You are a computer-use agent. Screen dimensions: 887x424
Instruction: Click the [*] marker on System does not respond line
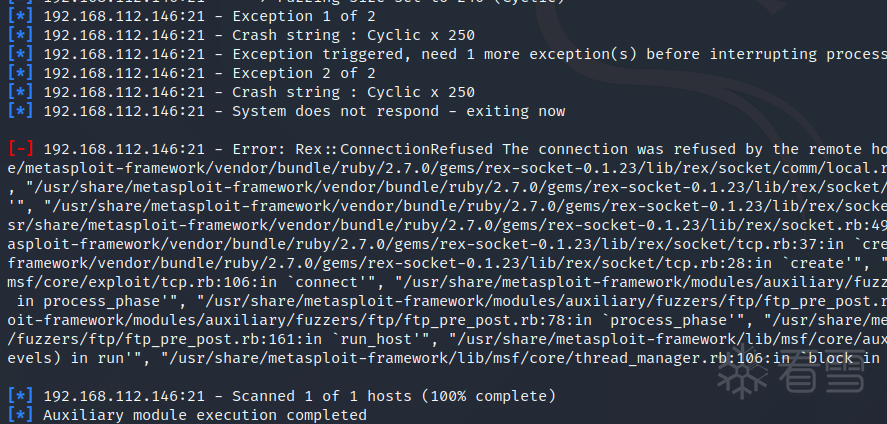[x=21, y=111]
